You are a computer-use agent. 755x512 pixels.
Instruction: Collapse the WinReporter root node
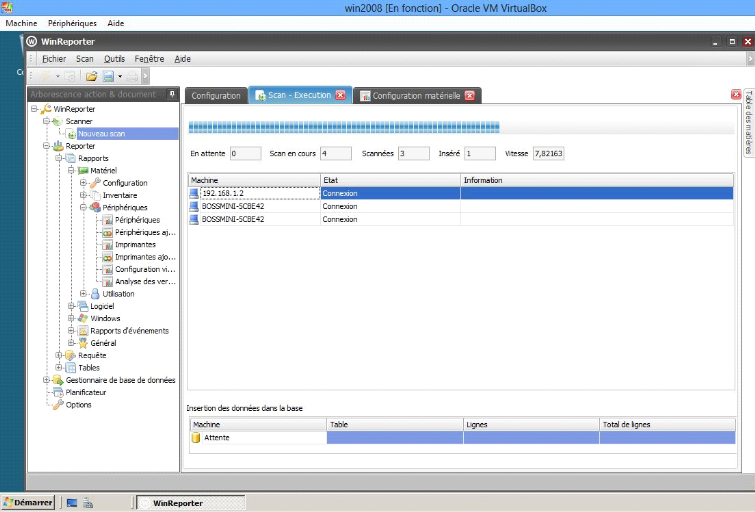pos(34,109)
